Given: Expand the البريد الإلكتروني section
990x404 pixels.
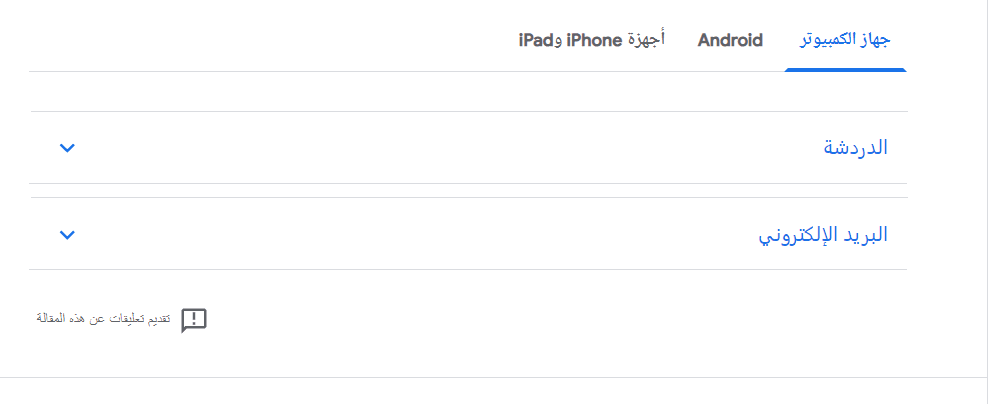Looking at the screenshot, I should tap(468, 235).
